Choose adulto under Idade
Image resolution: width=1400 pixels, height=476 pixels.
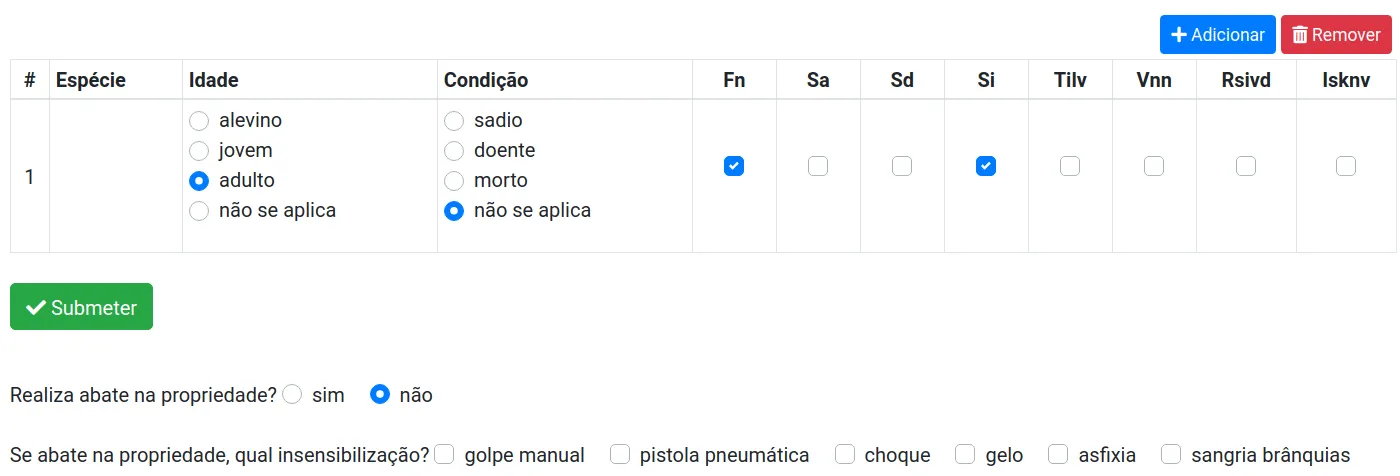(x=199, y=181)
